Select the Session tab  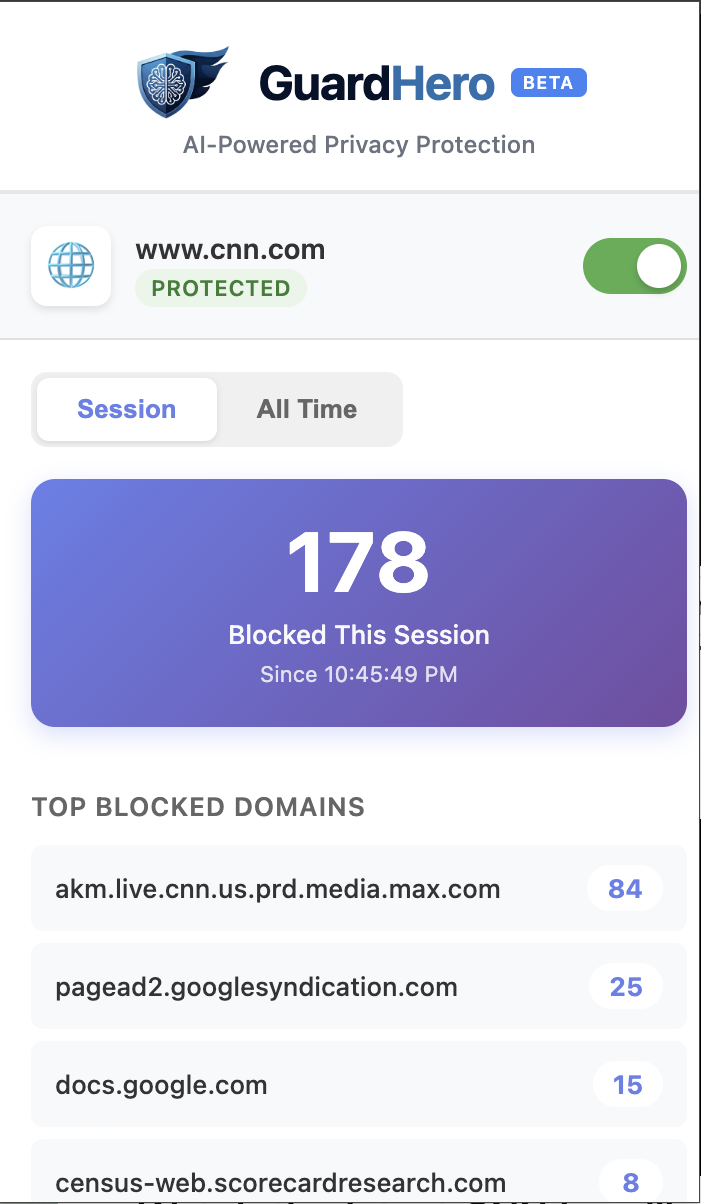click(x=126, y=409)
